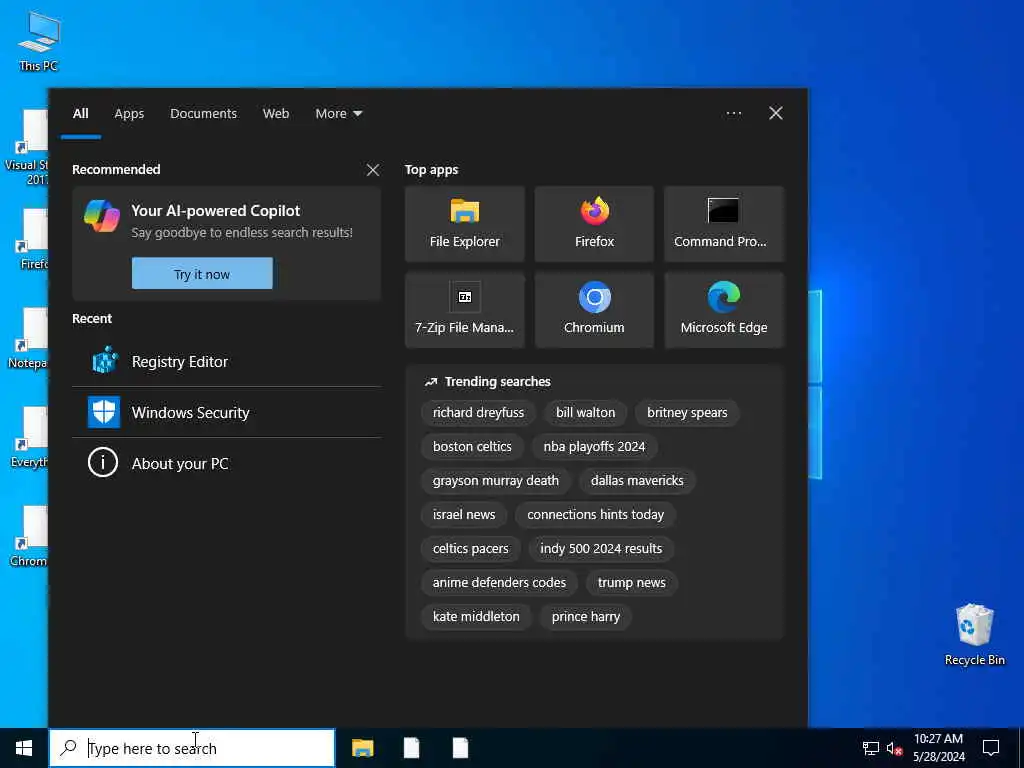The height and width of the screenshot is (768, 1024).
Task: Search trending topic celtics pacers
Action: (x=470, y=549)
